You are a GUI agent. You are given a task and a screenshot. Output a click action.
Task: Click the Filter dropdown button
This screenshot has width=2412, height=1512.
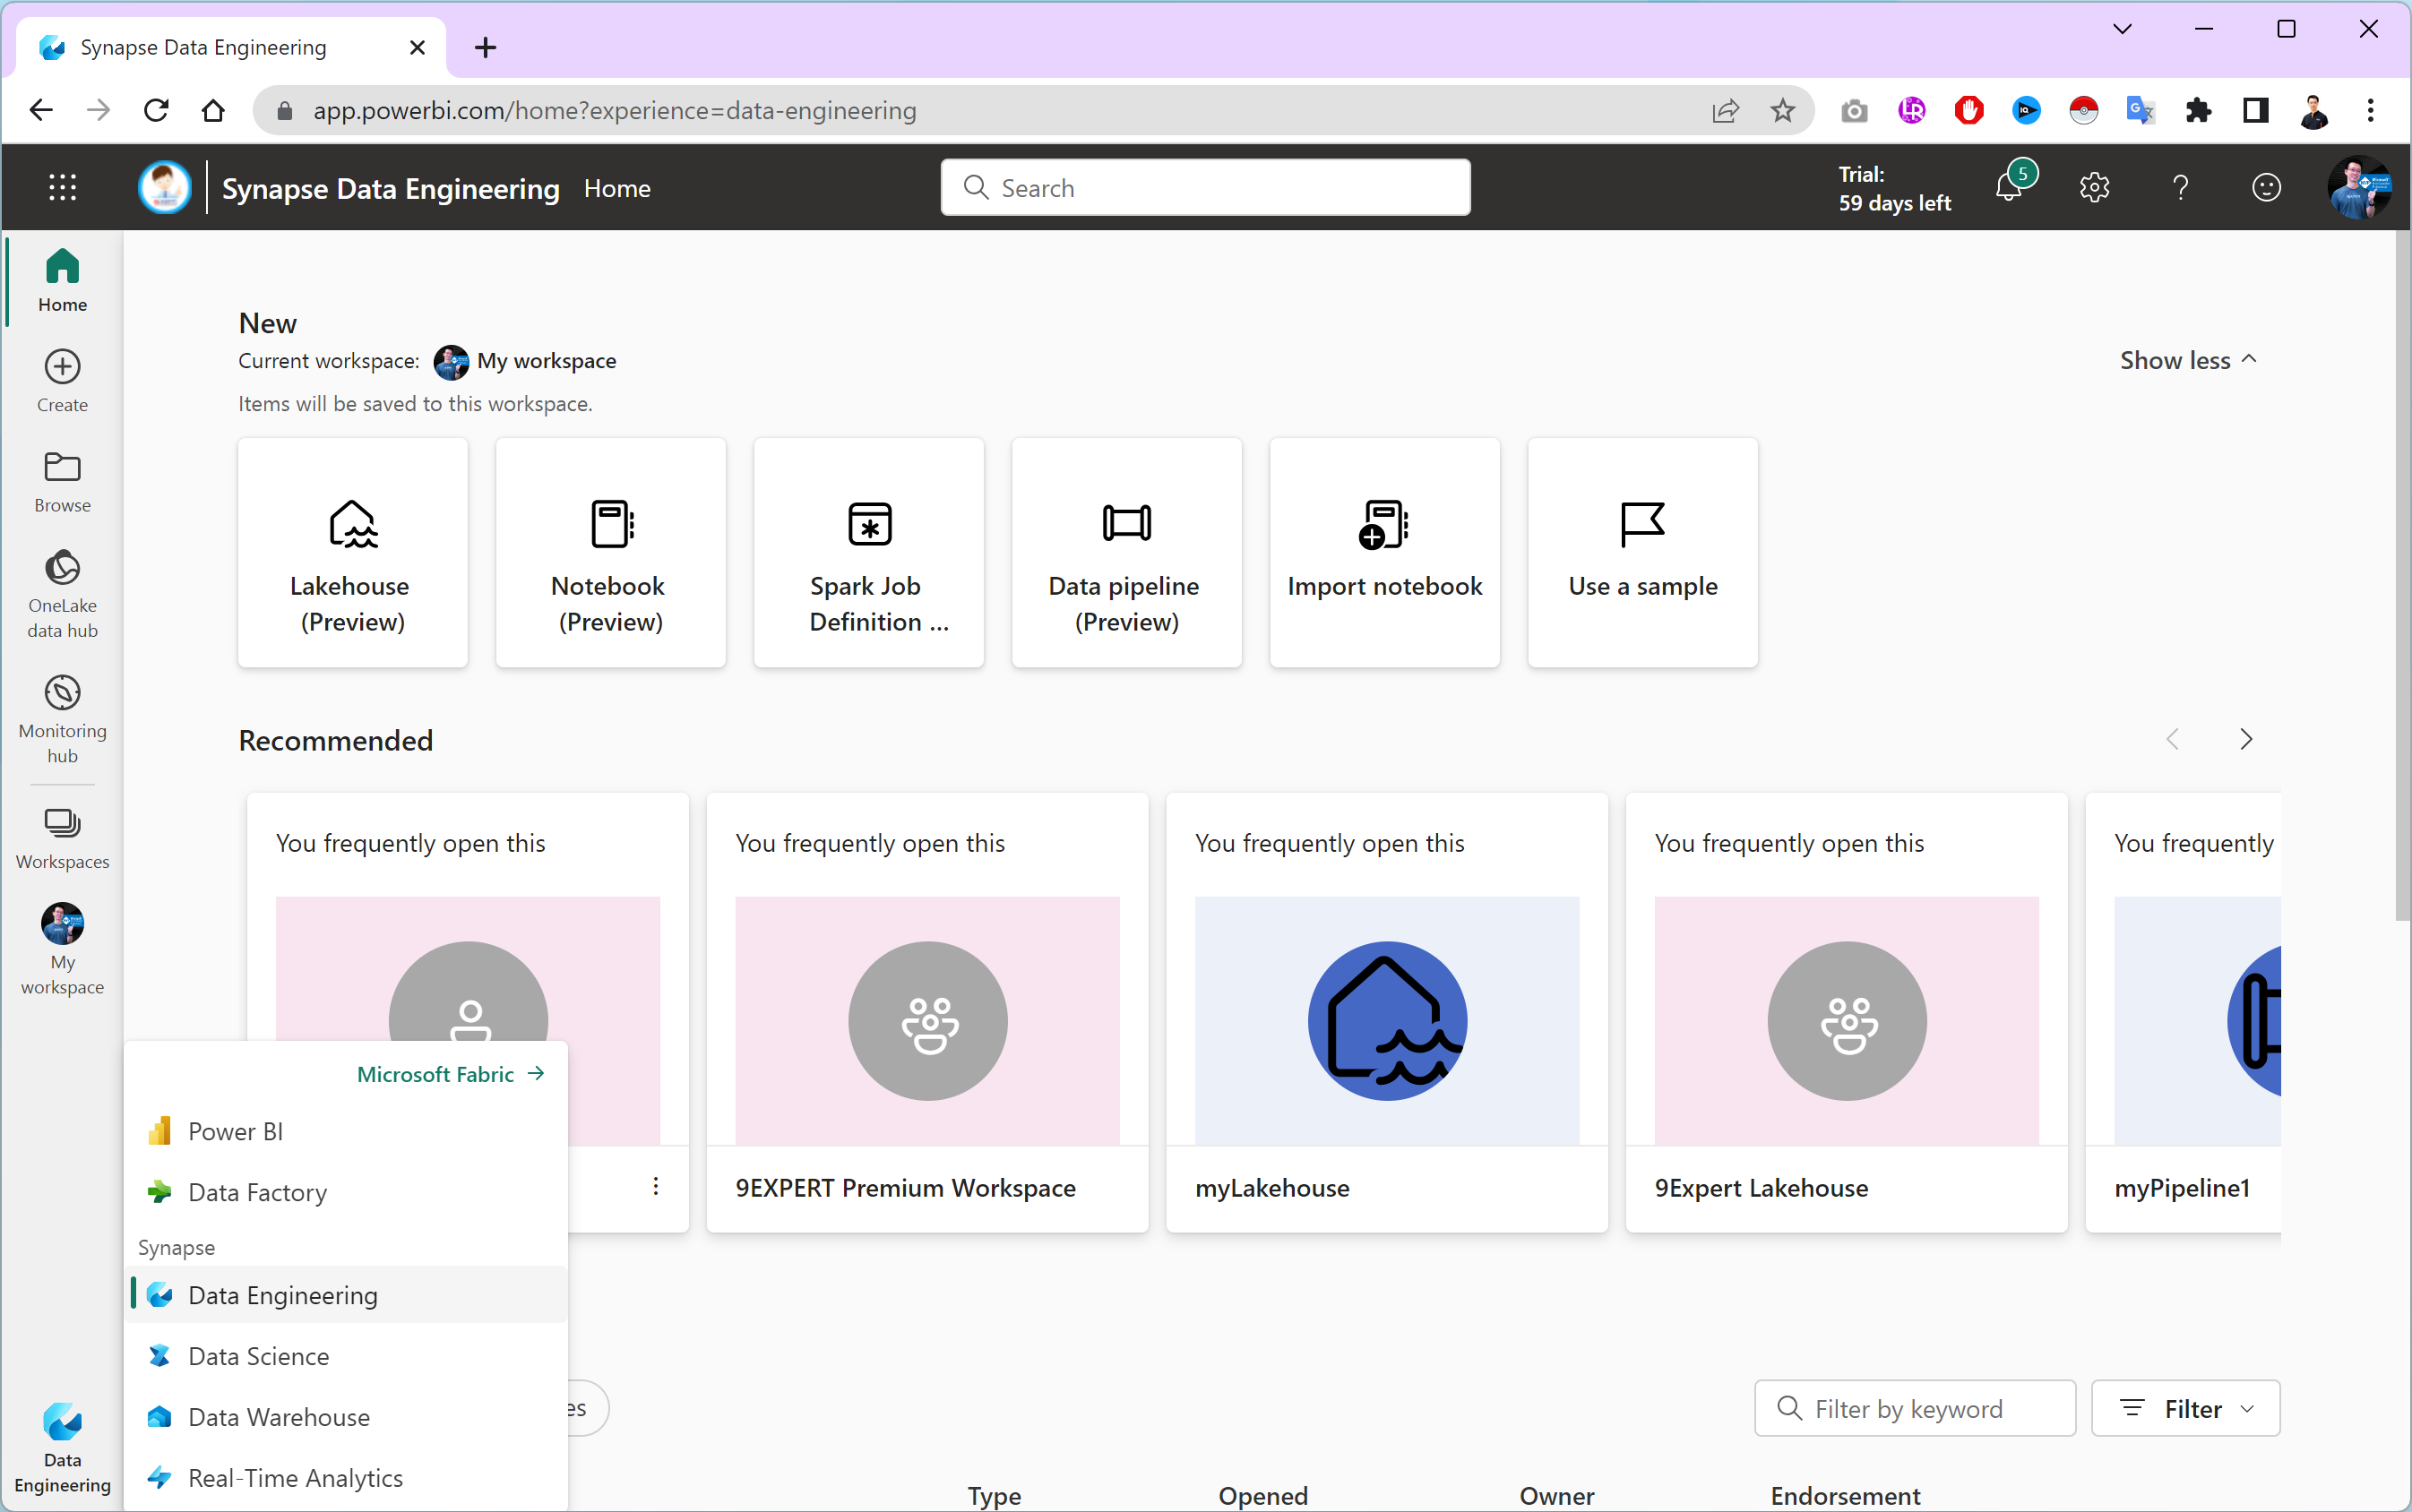click(2189, 1407)
